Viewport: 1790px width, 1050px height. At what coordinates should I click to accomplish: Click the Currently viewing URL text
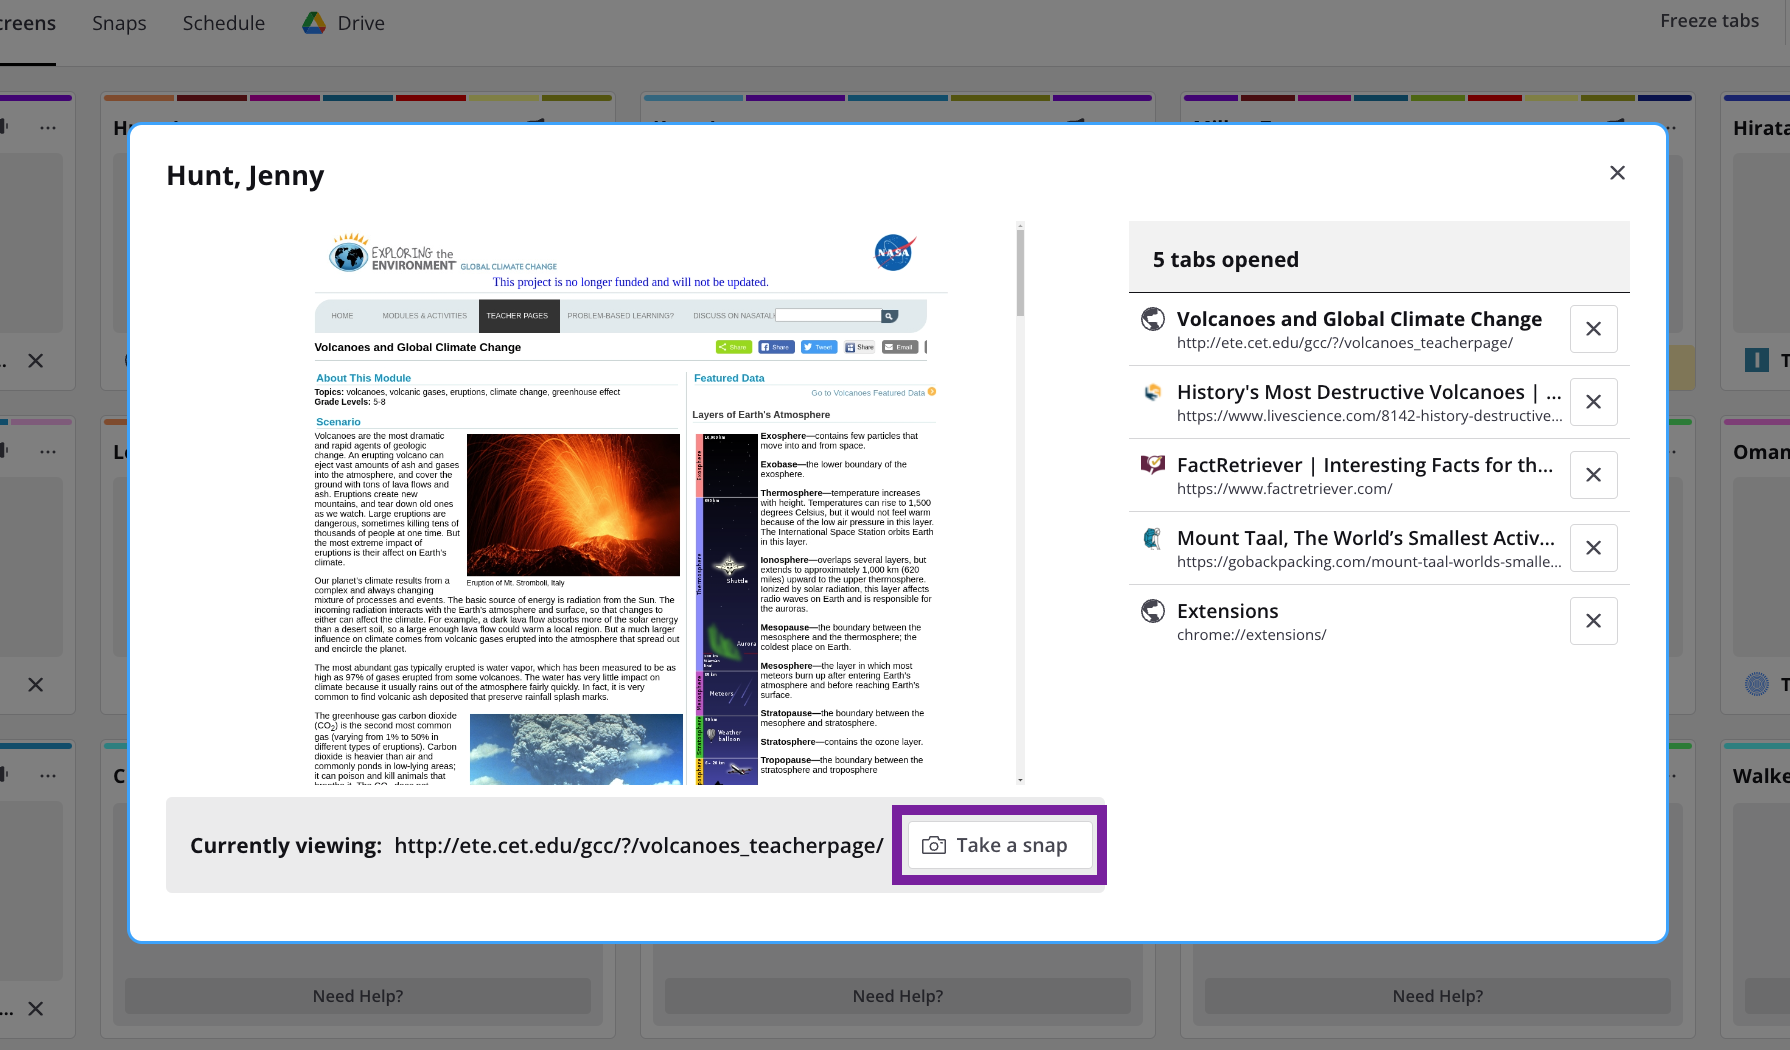point(638,846)
